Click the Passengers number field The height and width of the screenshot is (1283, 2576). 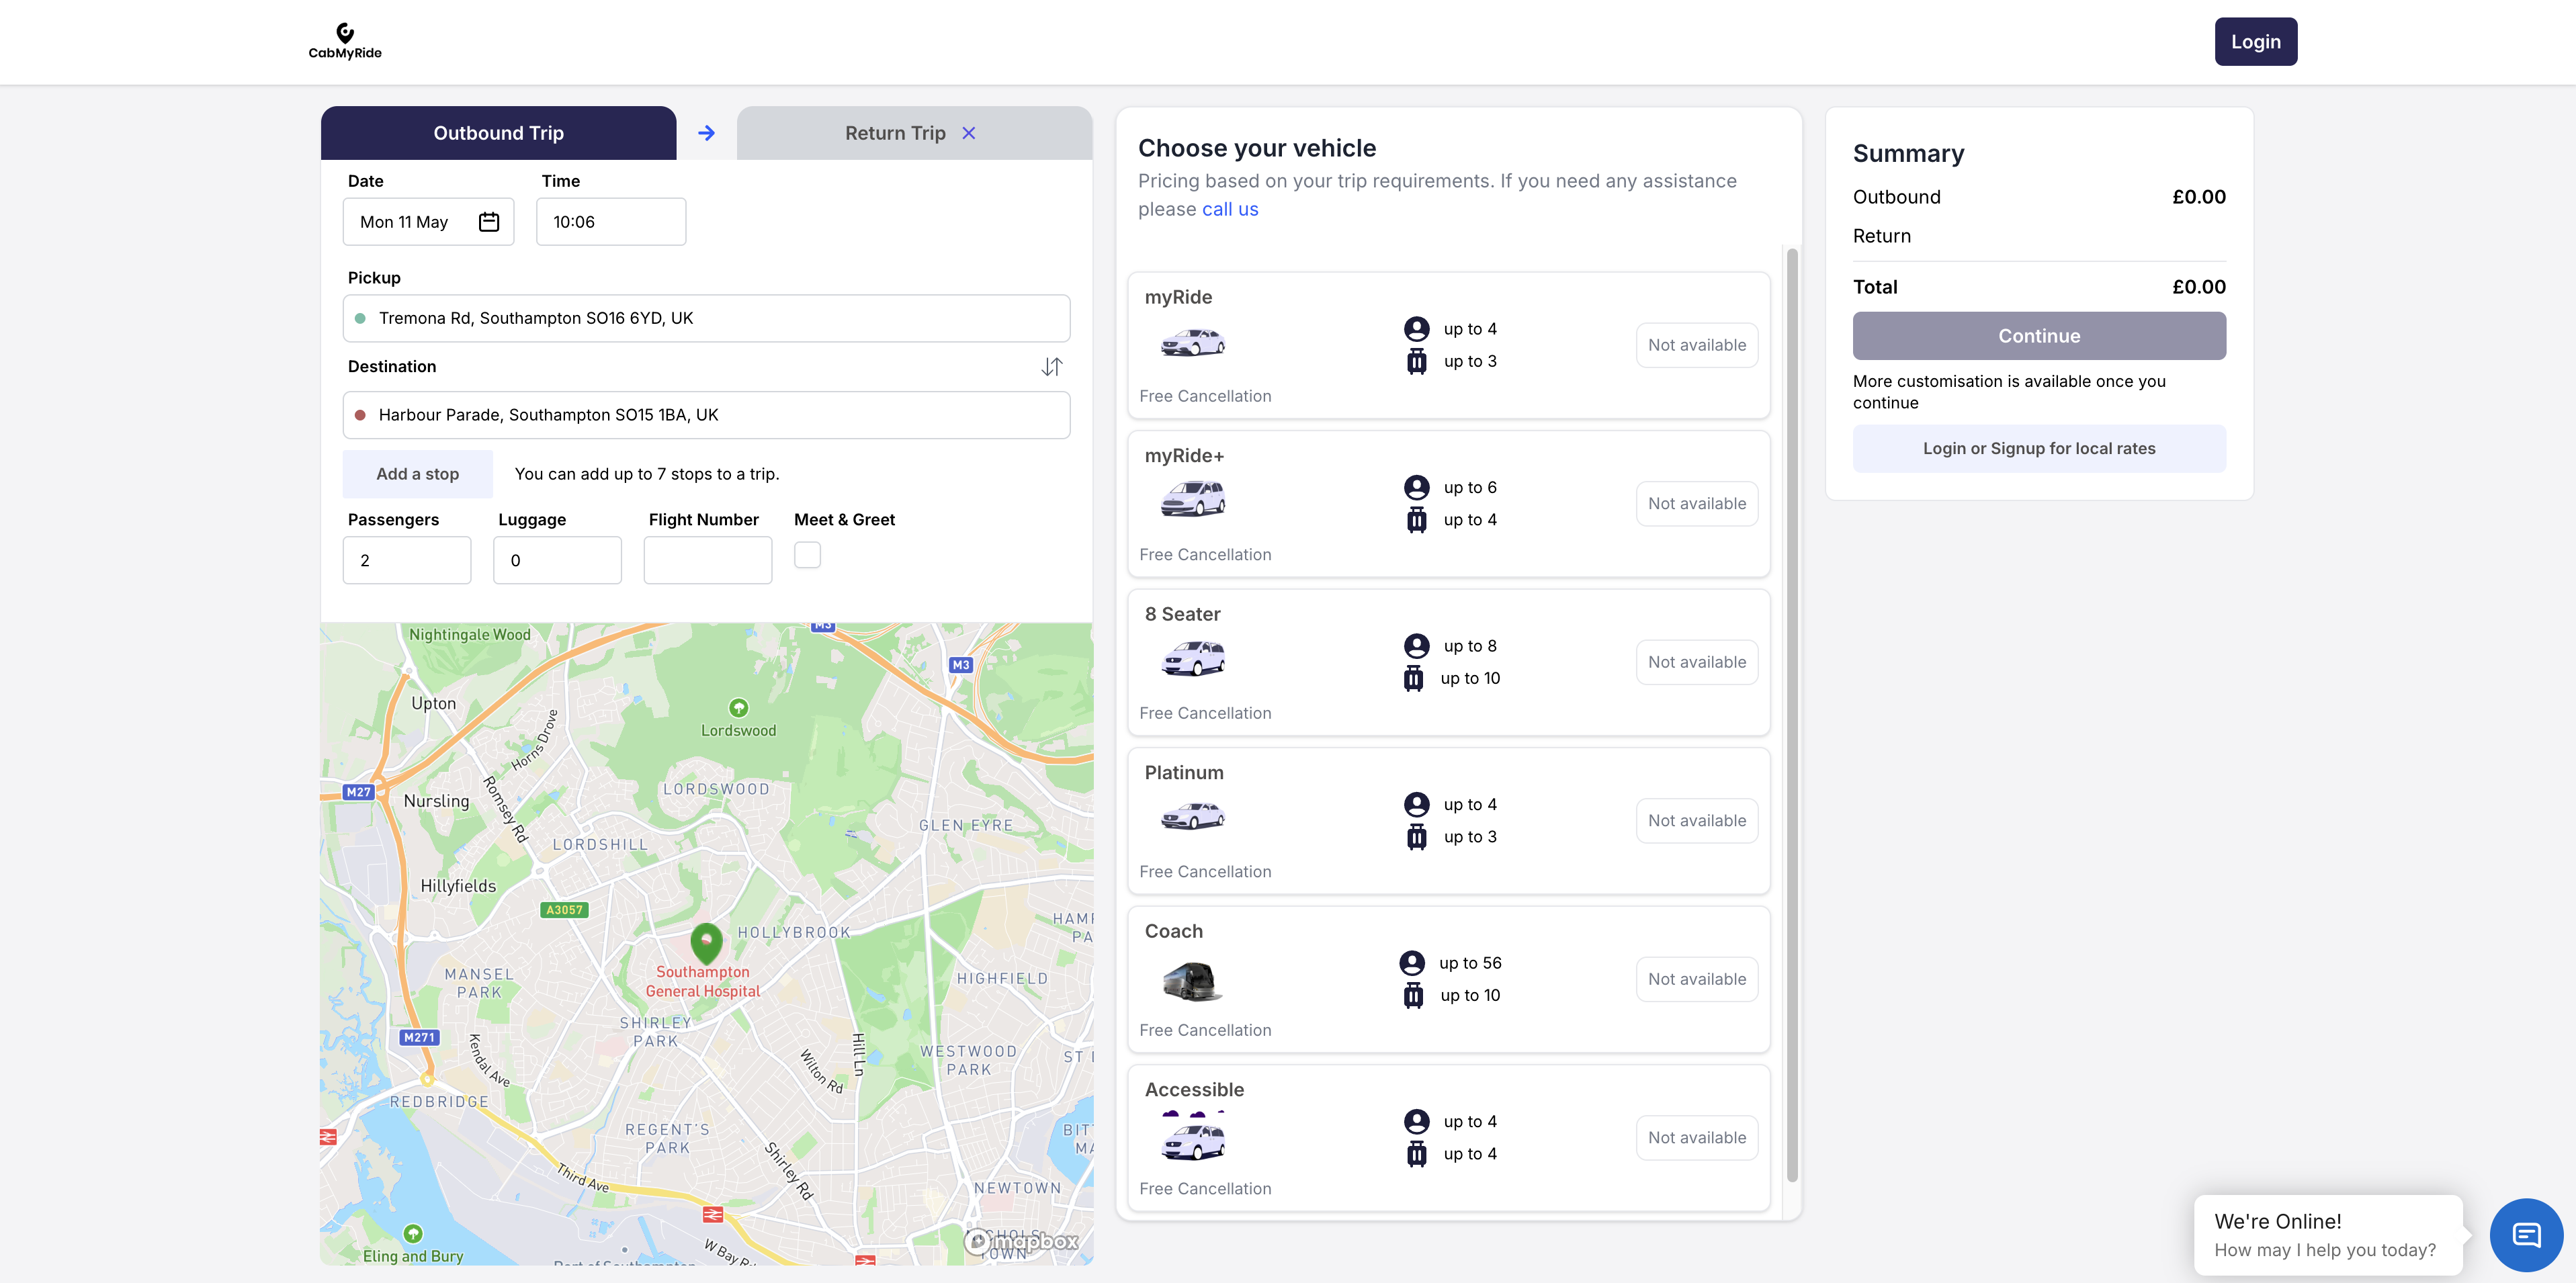point(407,560)
